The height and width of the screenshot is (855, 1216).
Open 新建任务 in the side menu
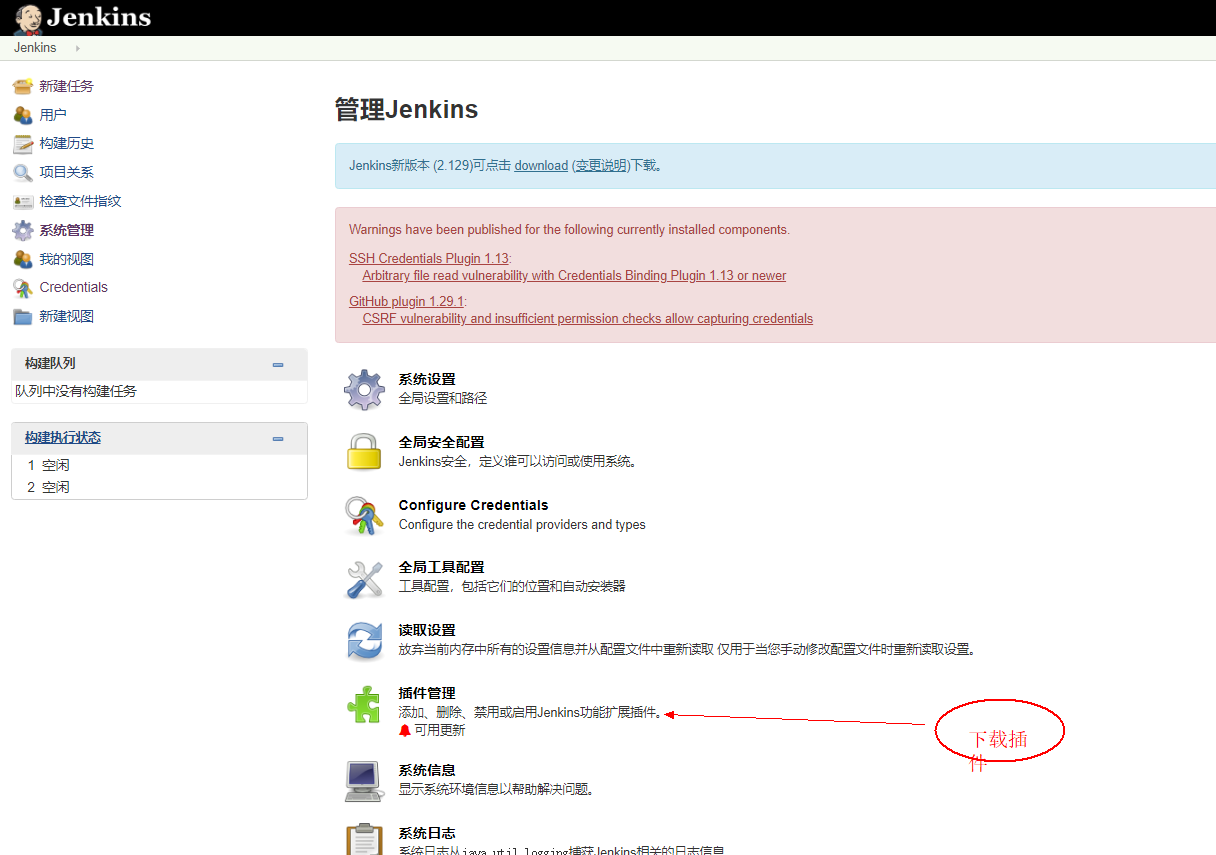[67, 87]
